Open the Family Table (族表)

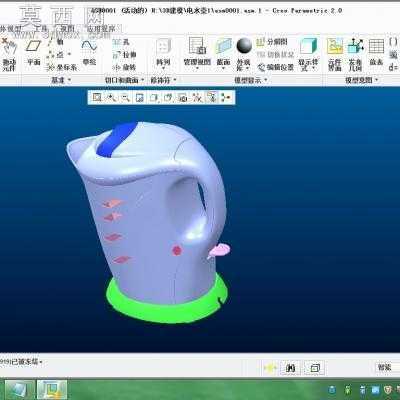point(376,53)
